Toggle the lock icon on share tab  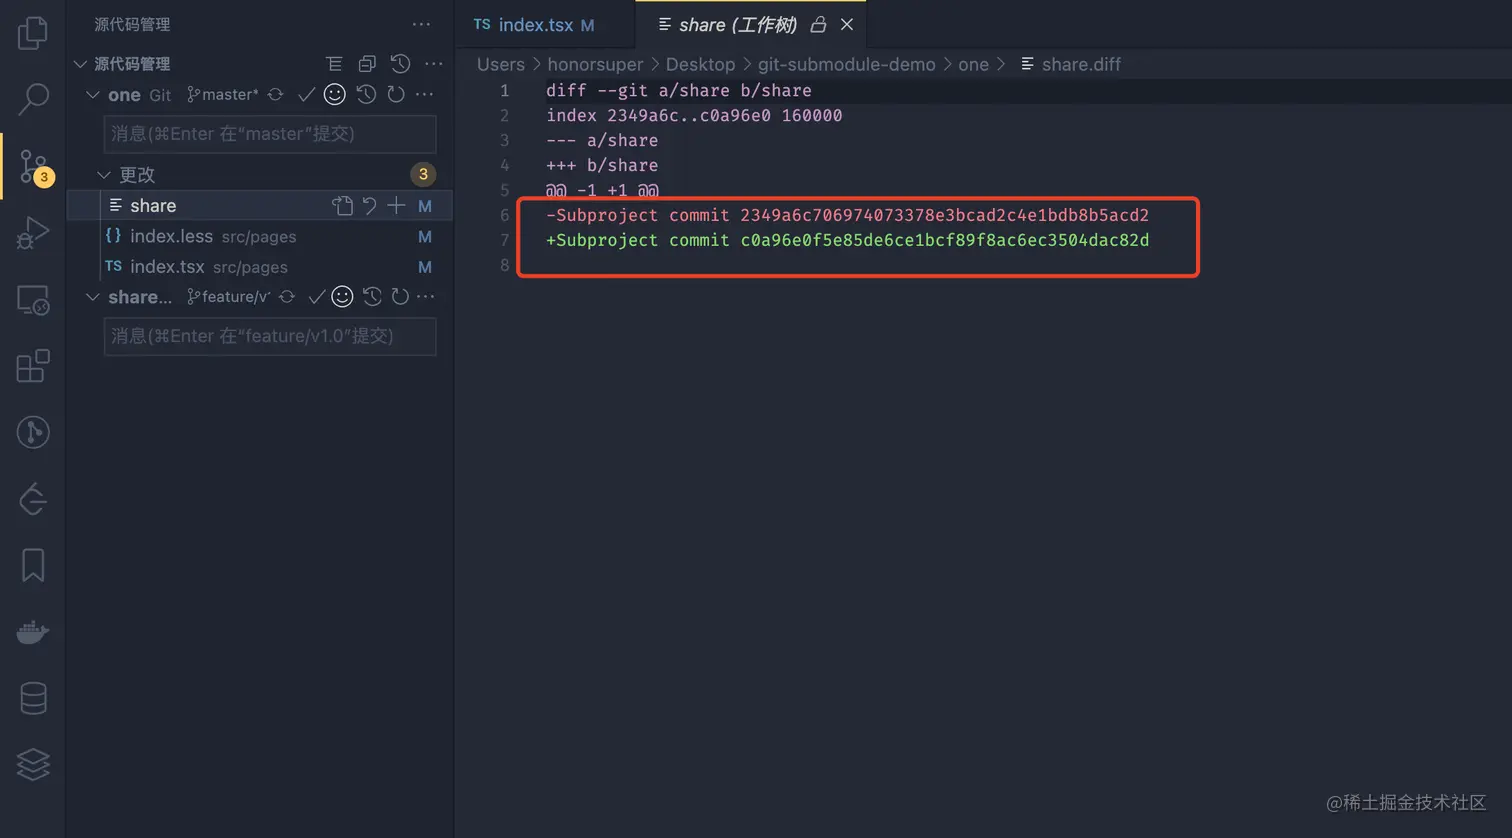[818, 25]
